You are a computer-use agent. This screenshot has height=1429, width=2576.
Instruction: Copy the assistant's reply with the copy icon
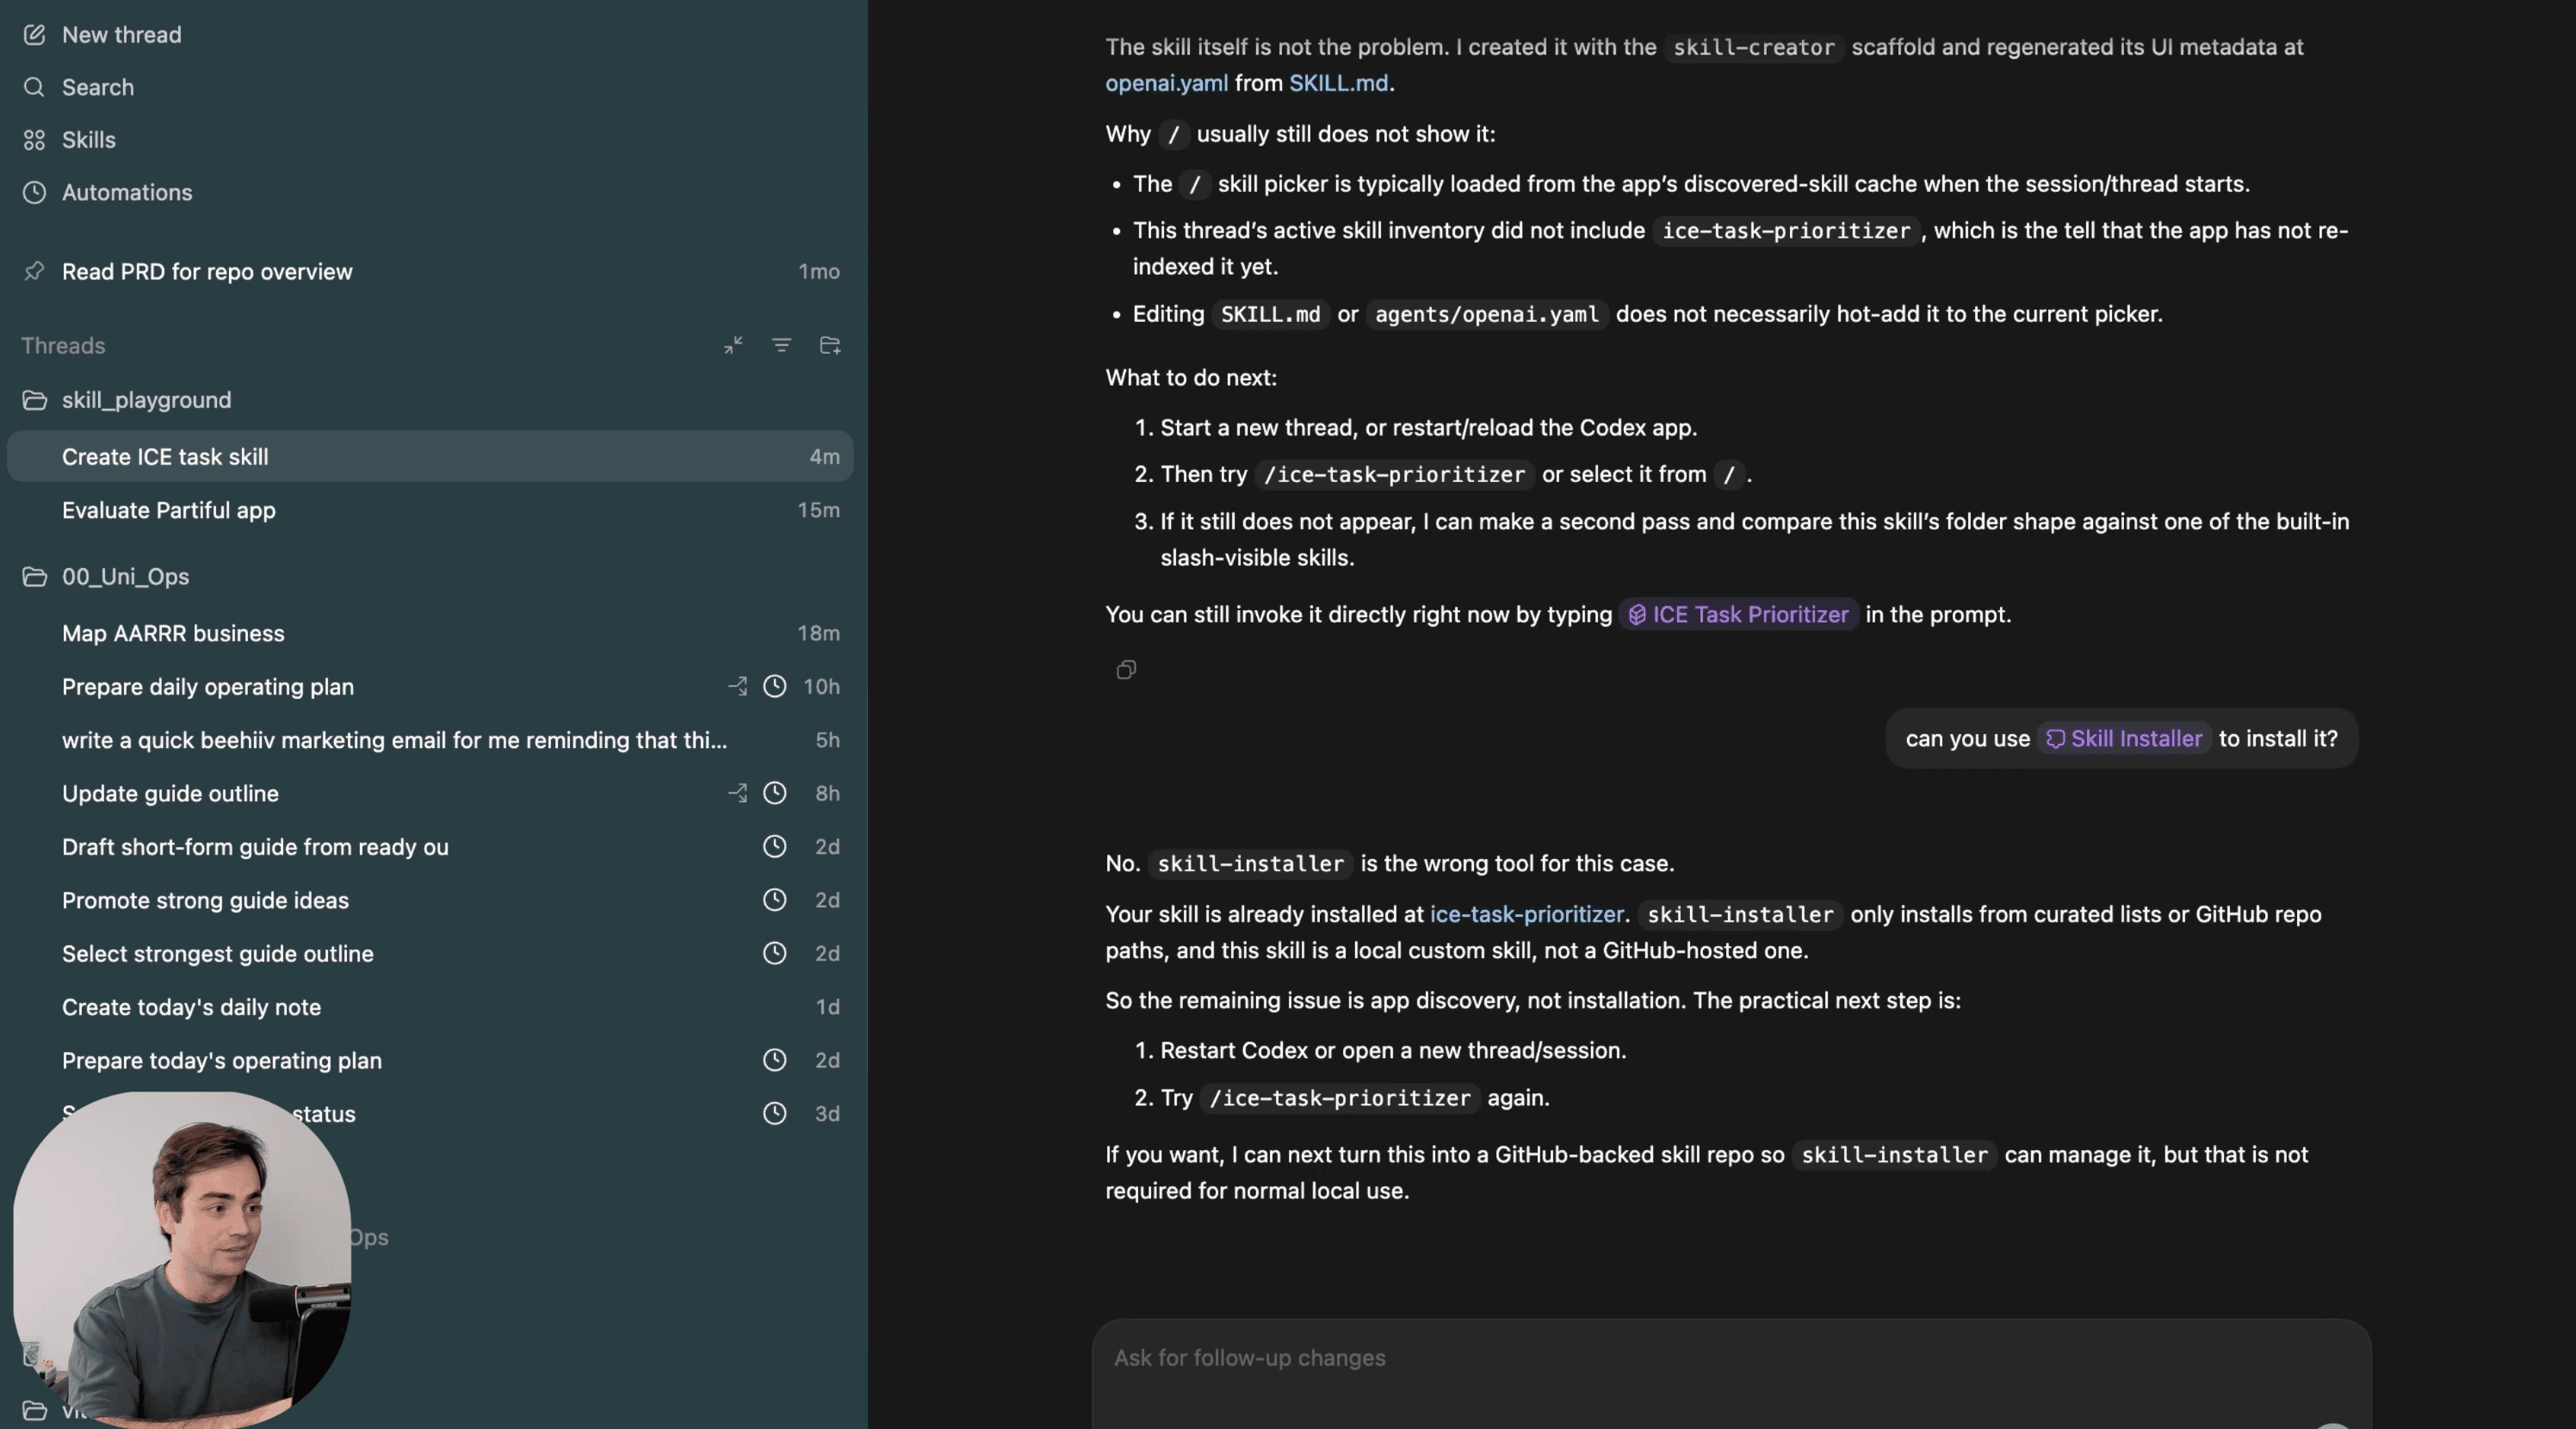[x=1126, y=670]
